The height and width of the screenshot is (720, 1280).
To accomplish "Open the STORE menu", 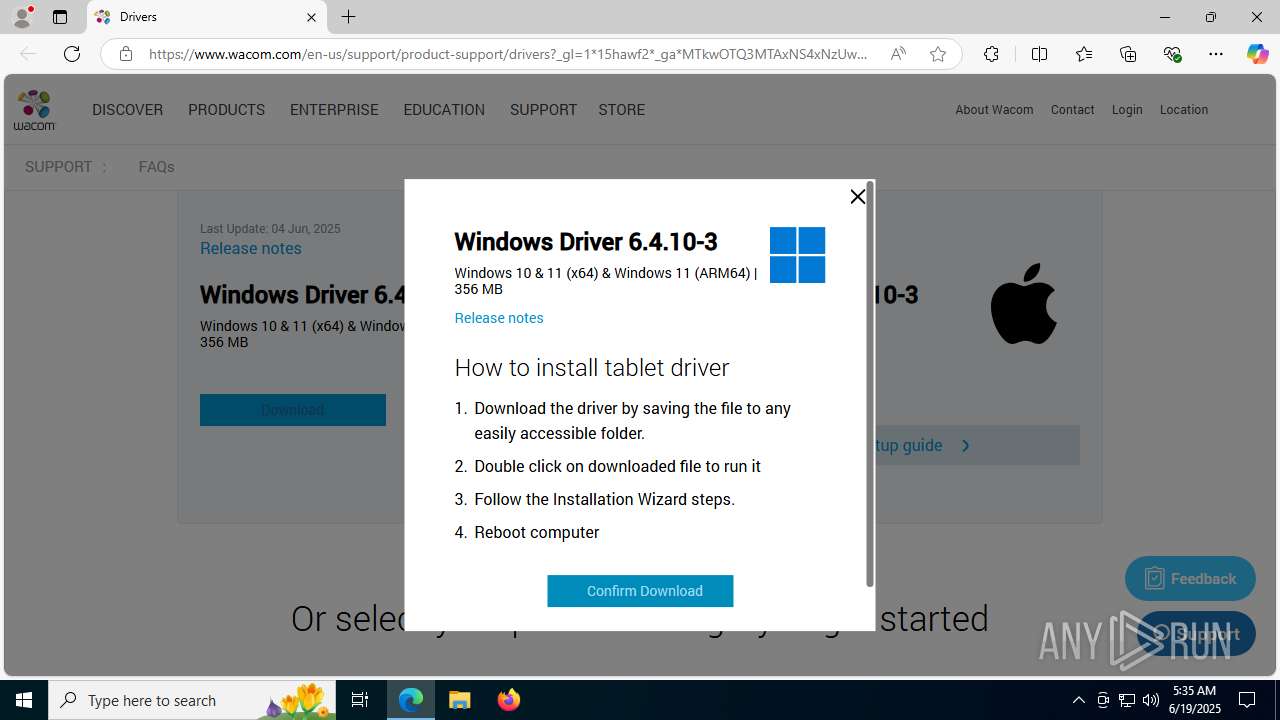I will (x=621, y=110).
